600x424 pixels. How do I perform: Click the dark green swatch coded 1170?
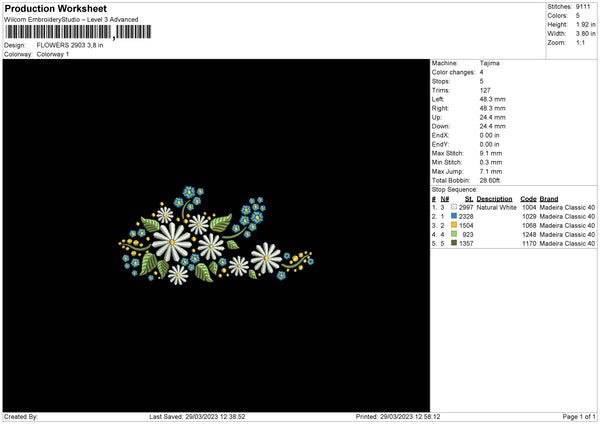pos(454,243)
